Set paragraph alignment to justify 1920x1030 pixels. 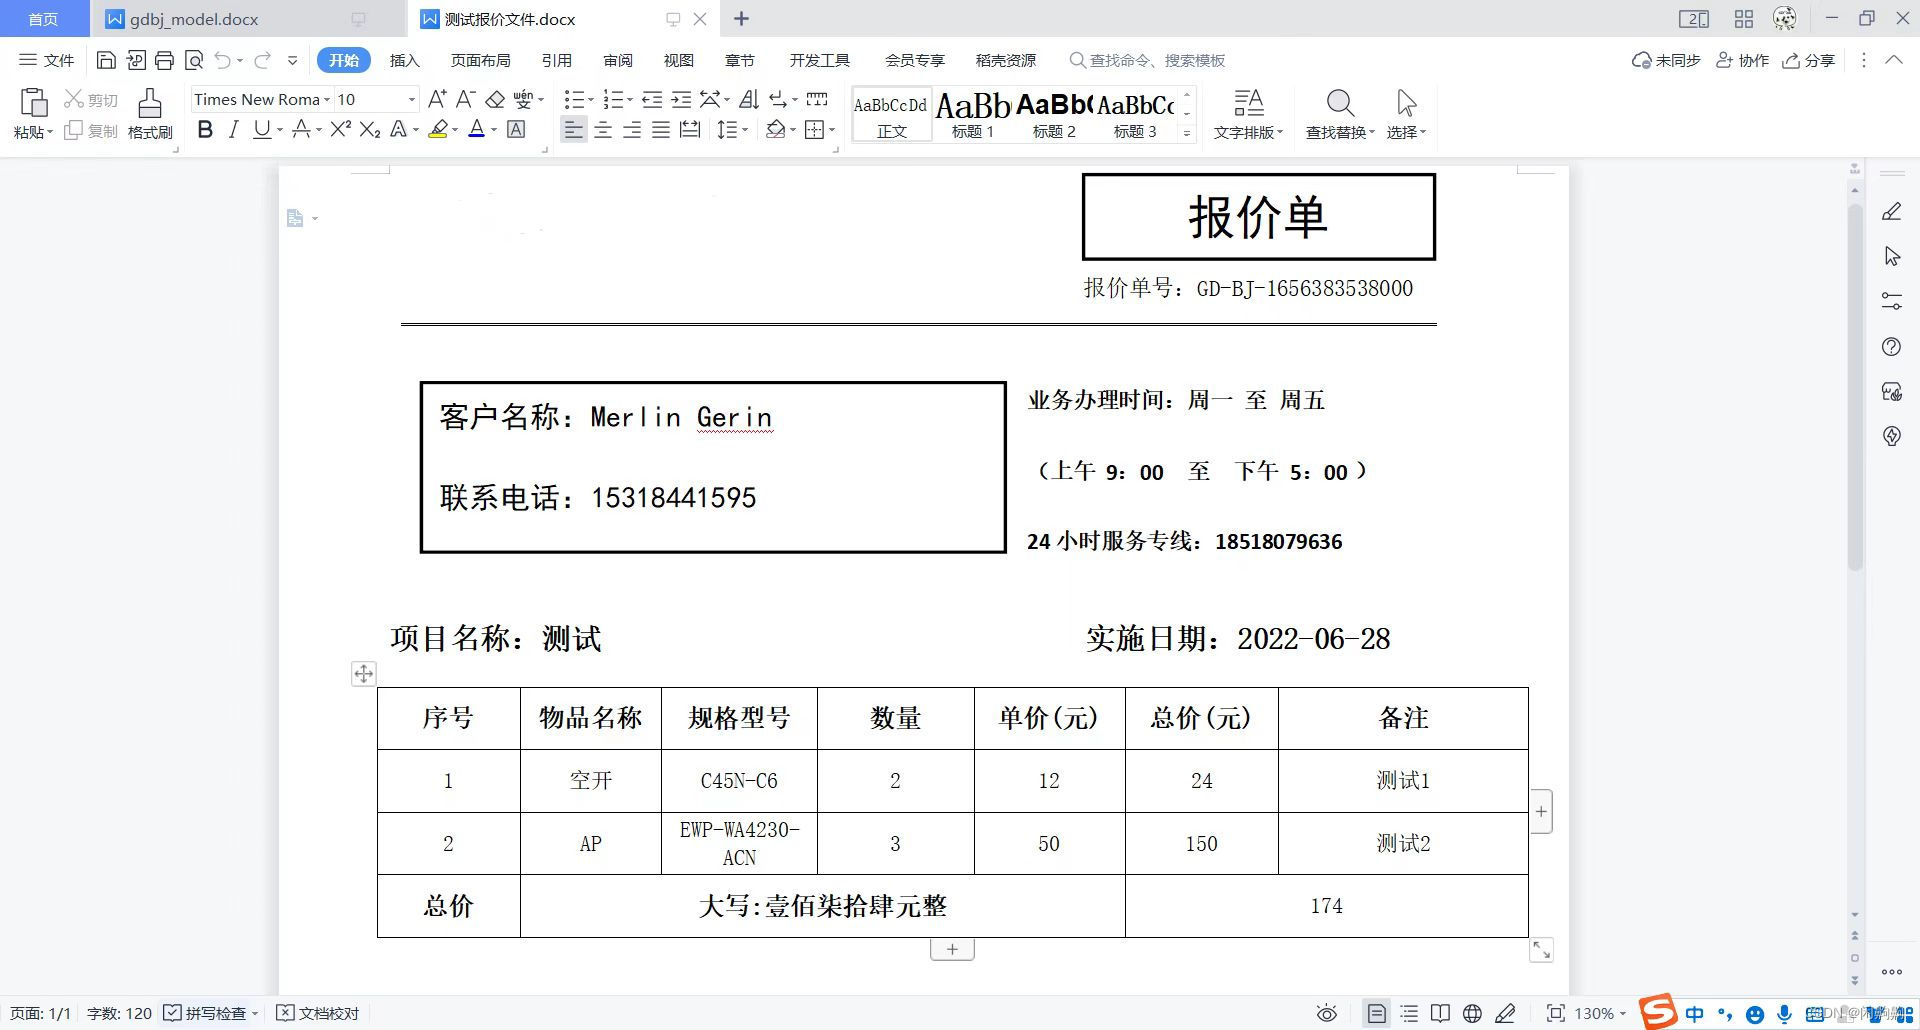(661, 129)
